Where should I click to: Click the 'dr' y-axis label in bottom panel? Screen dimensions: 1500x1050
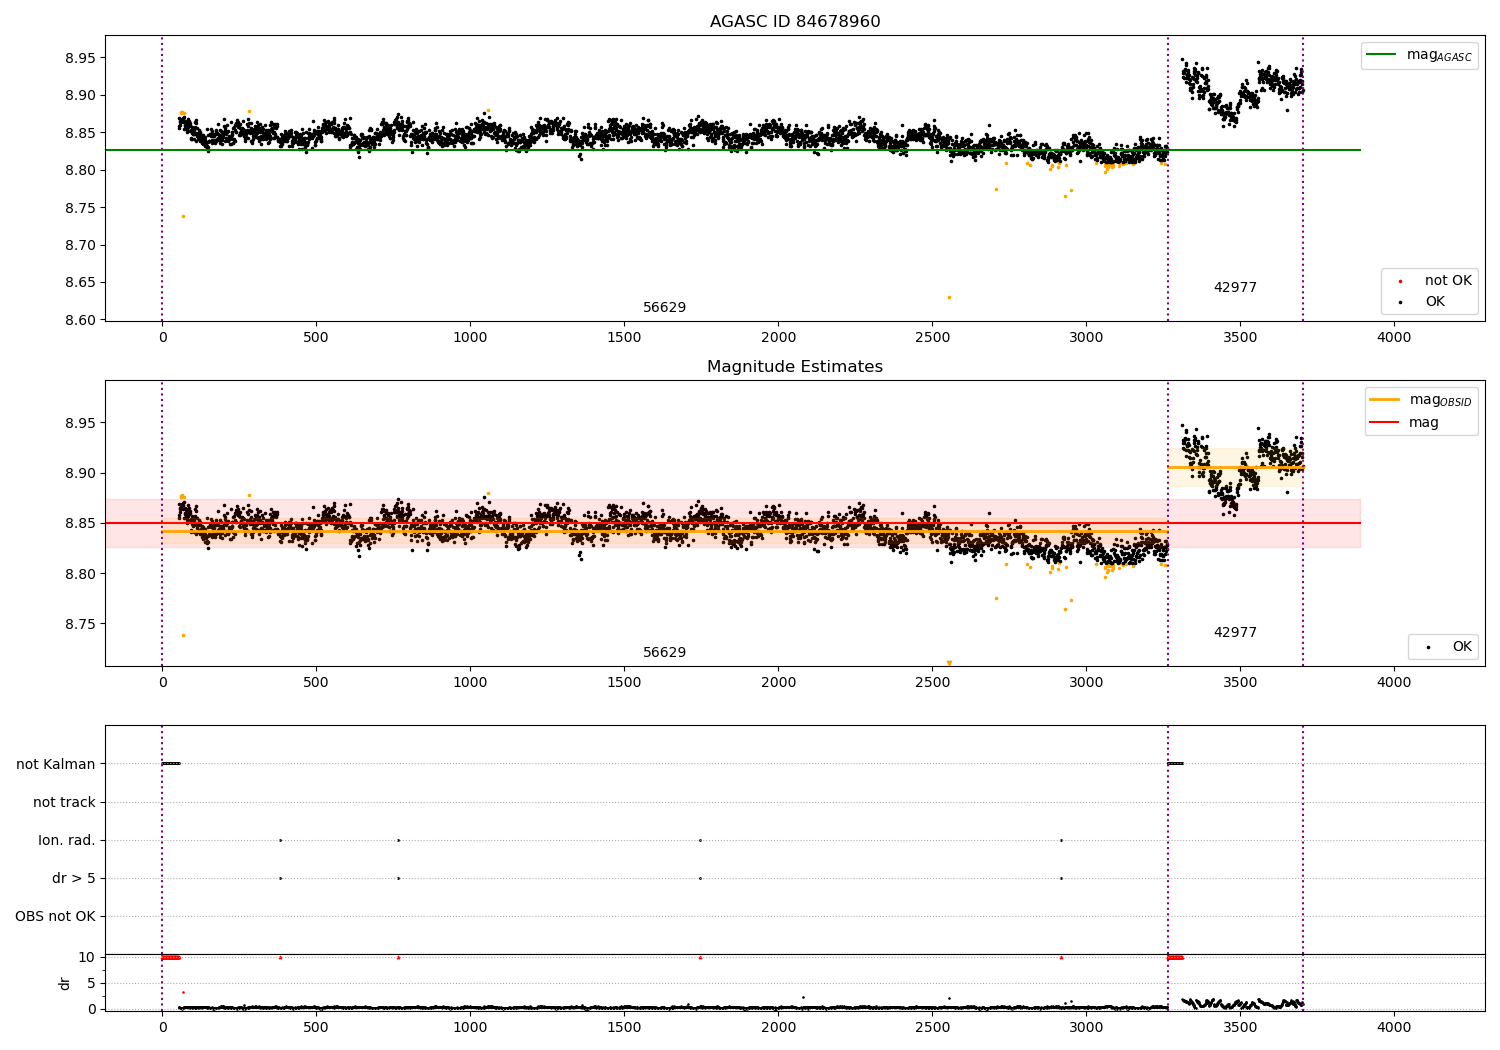click(x=65, y=983)
